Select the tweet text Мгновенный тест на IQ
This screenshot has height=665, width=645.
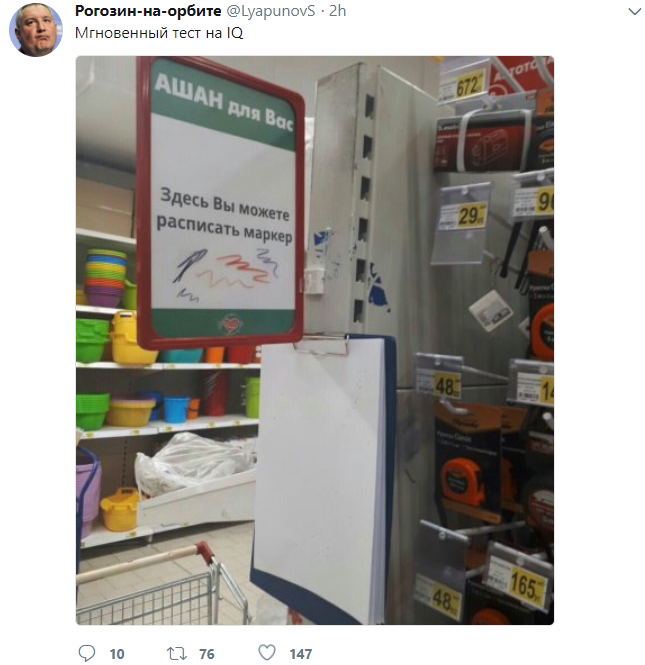coord(159,33)
